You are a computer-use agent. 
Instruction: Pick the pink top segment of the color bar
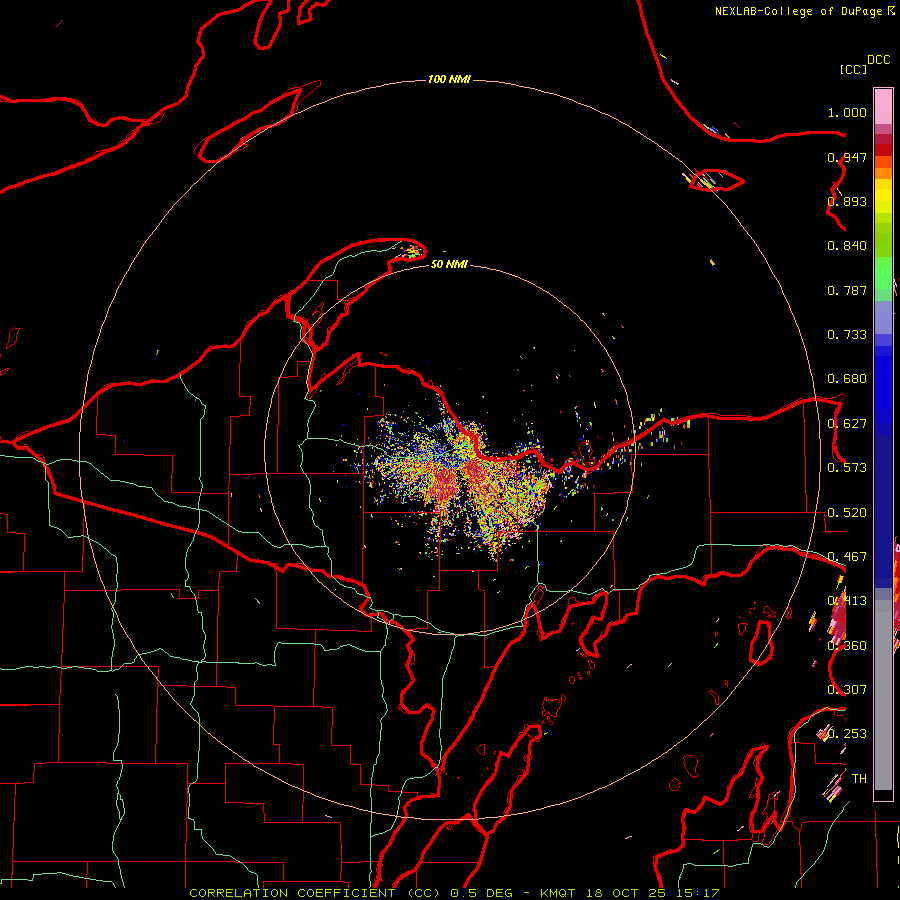point(883,106)
